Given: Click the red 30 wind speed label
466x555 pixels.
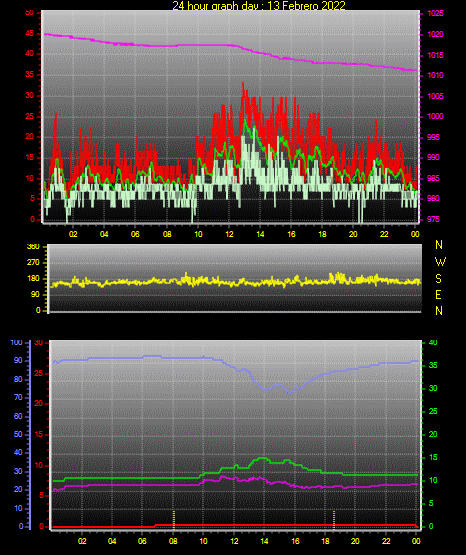Looking at the screenshot, I should pos(29,96).
